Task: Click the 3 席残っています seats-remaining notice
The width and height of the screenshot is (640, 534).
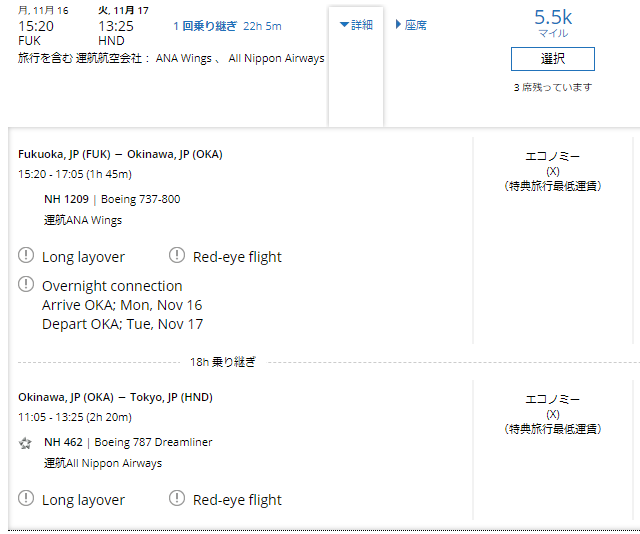Action: click(553, 87)
